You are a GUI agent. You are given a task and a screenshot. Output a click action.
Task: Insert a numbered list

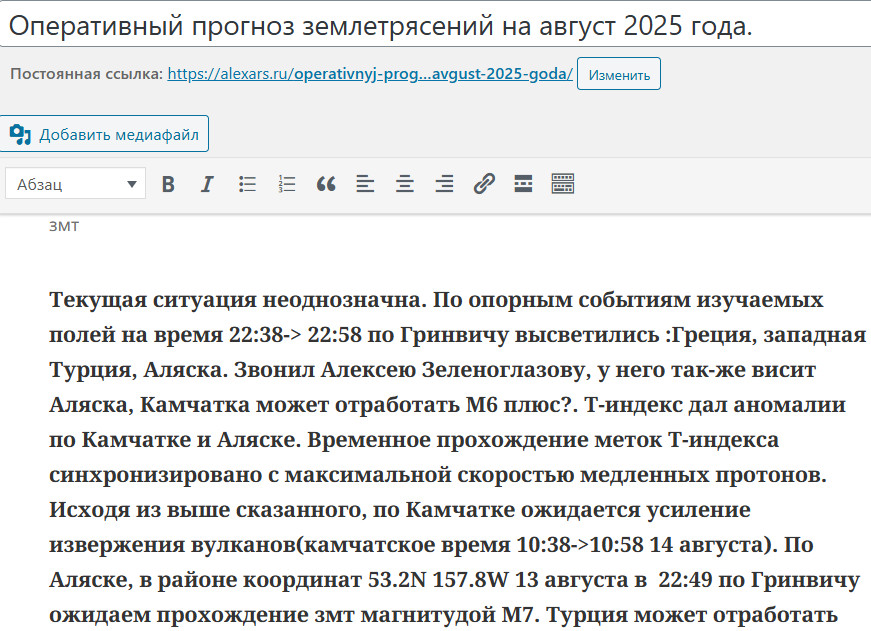tap(287, 184)
